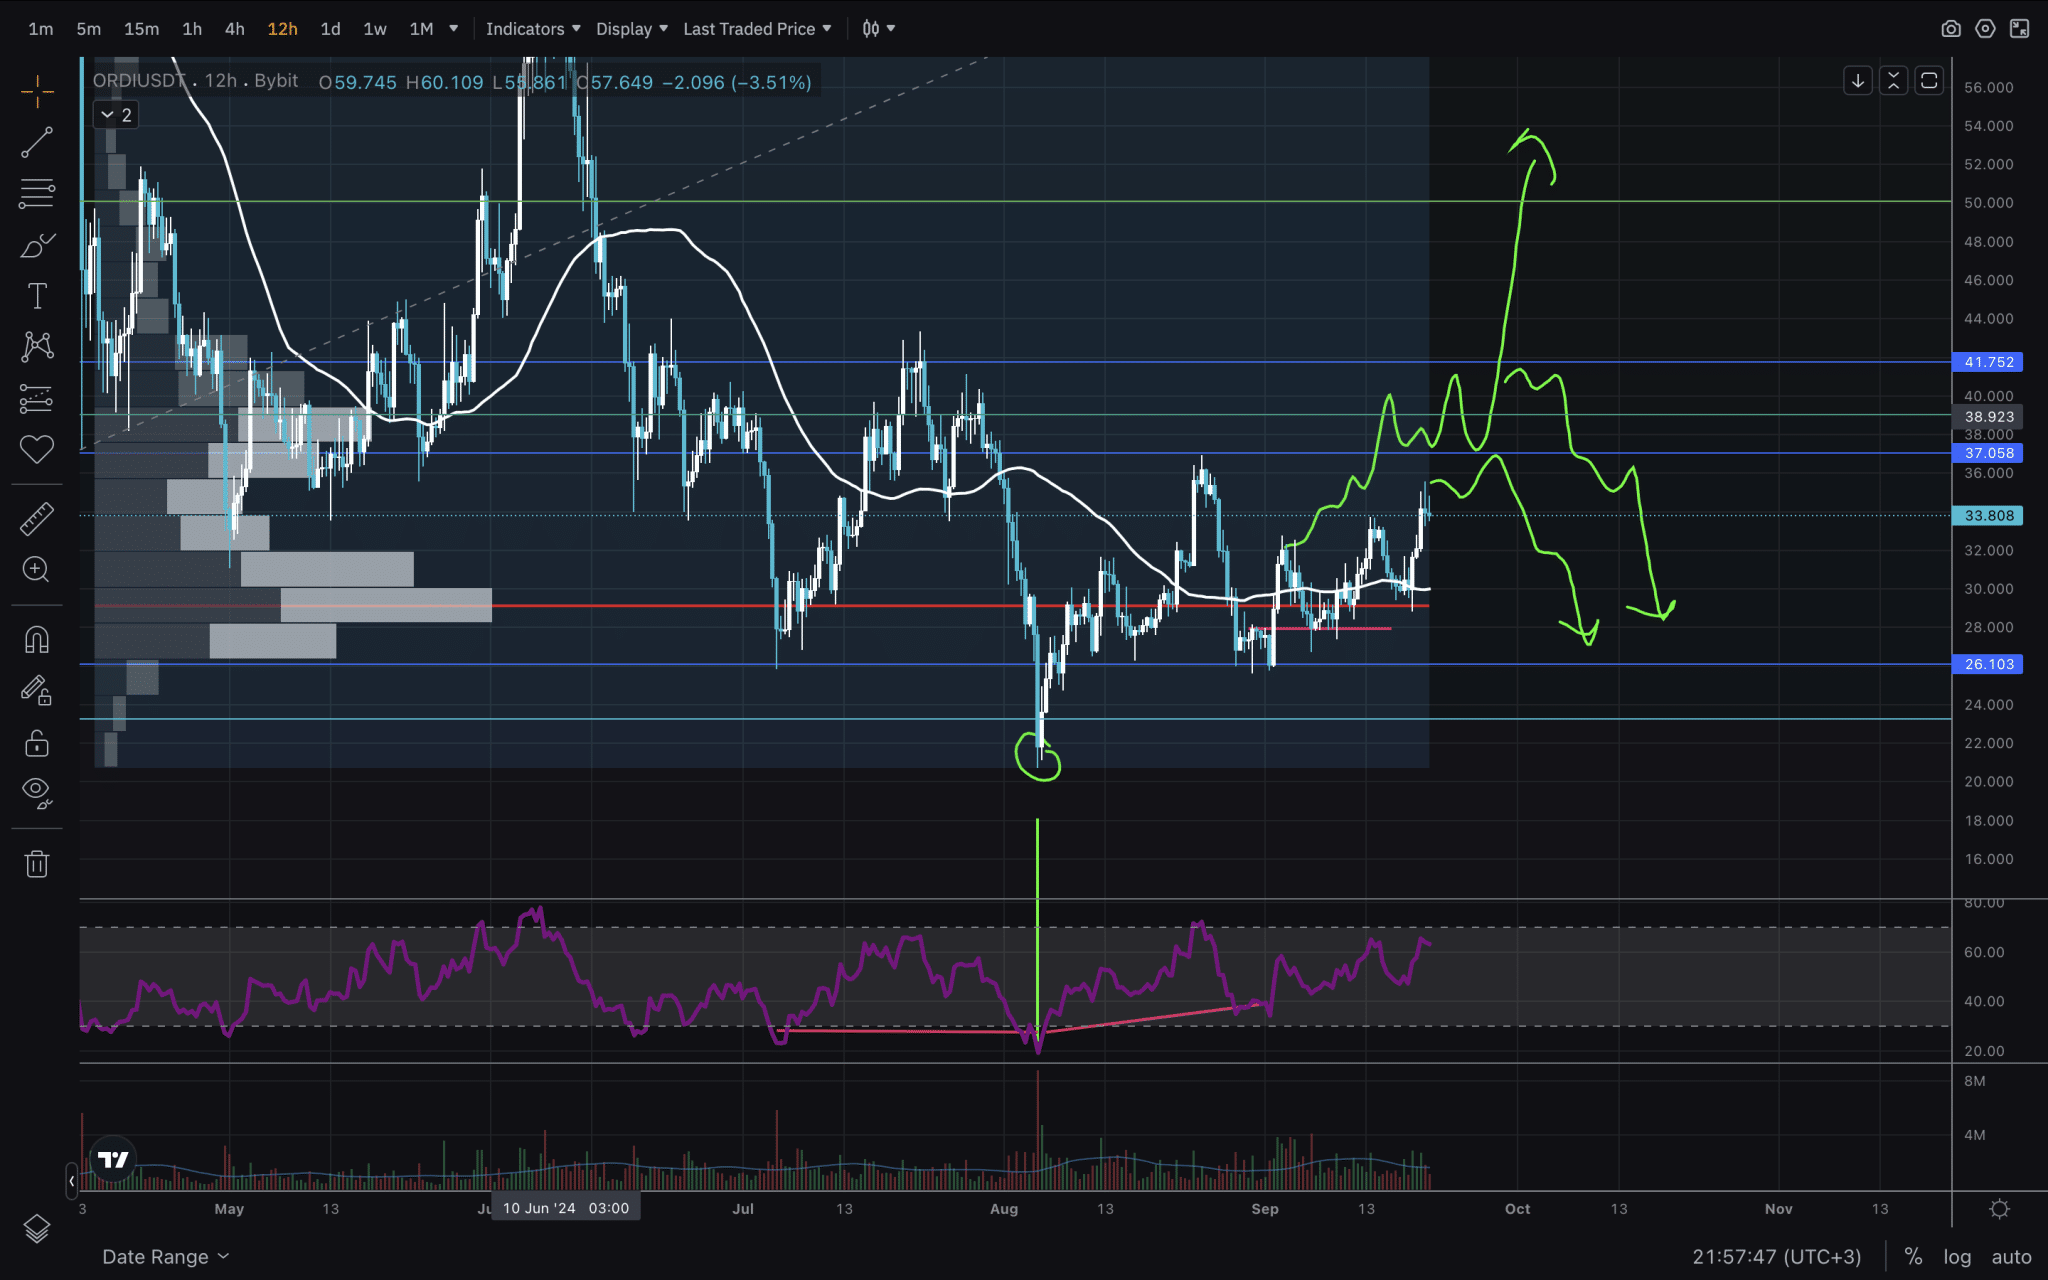Click the current price label 33.808
2048x1280 pixels.
pos(1988,516)
